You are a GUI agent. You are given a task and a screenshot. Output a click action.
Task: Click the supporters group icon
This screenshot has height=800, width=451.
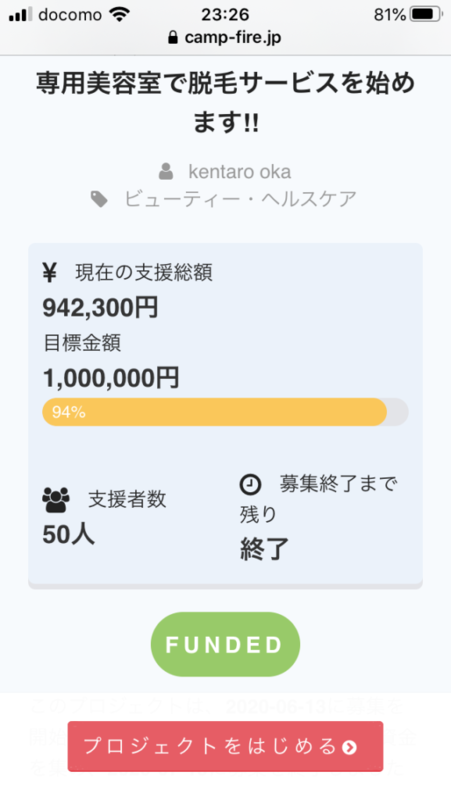coord(56,500)
